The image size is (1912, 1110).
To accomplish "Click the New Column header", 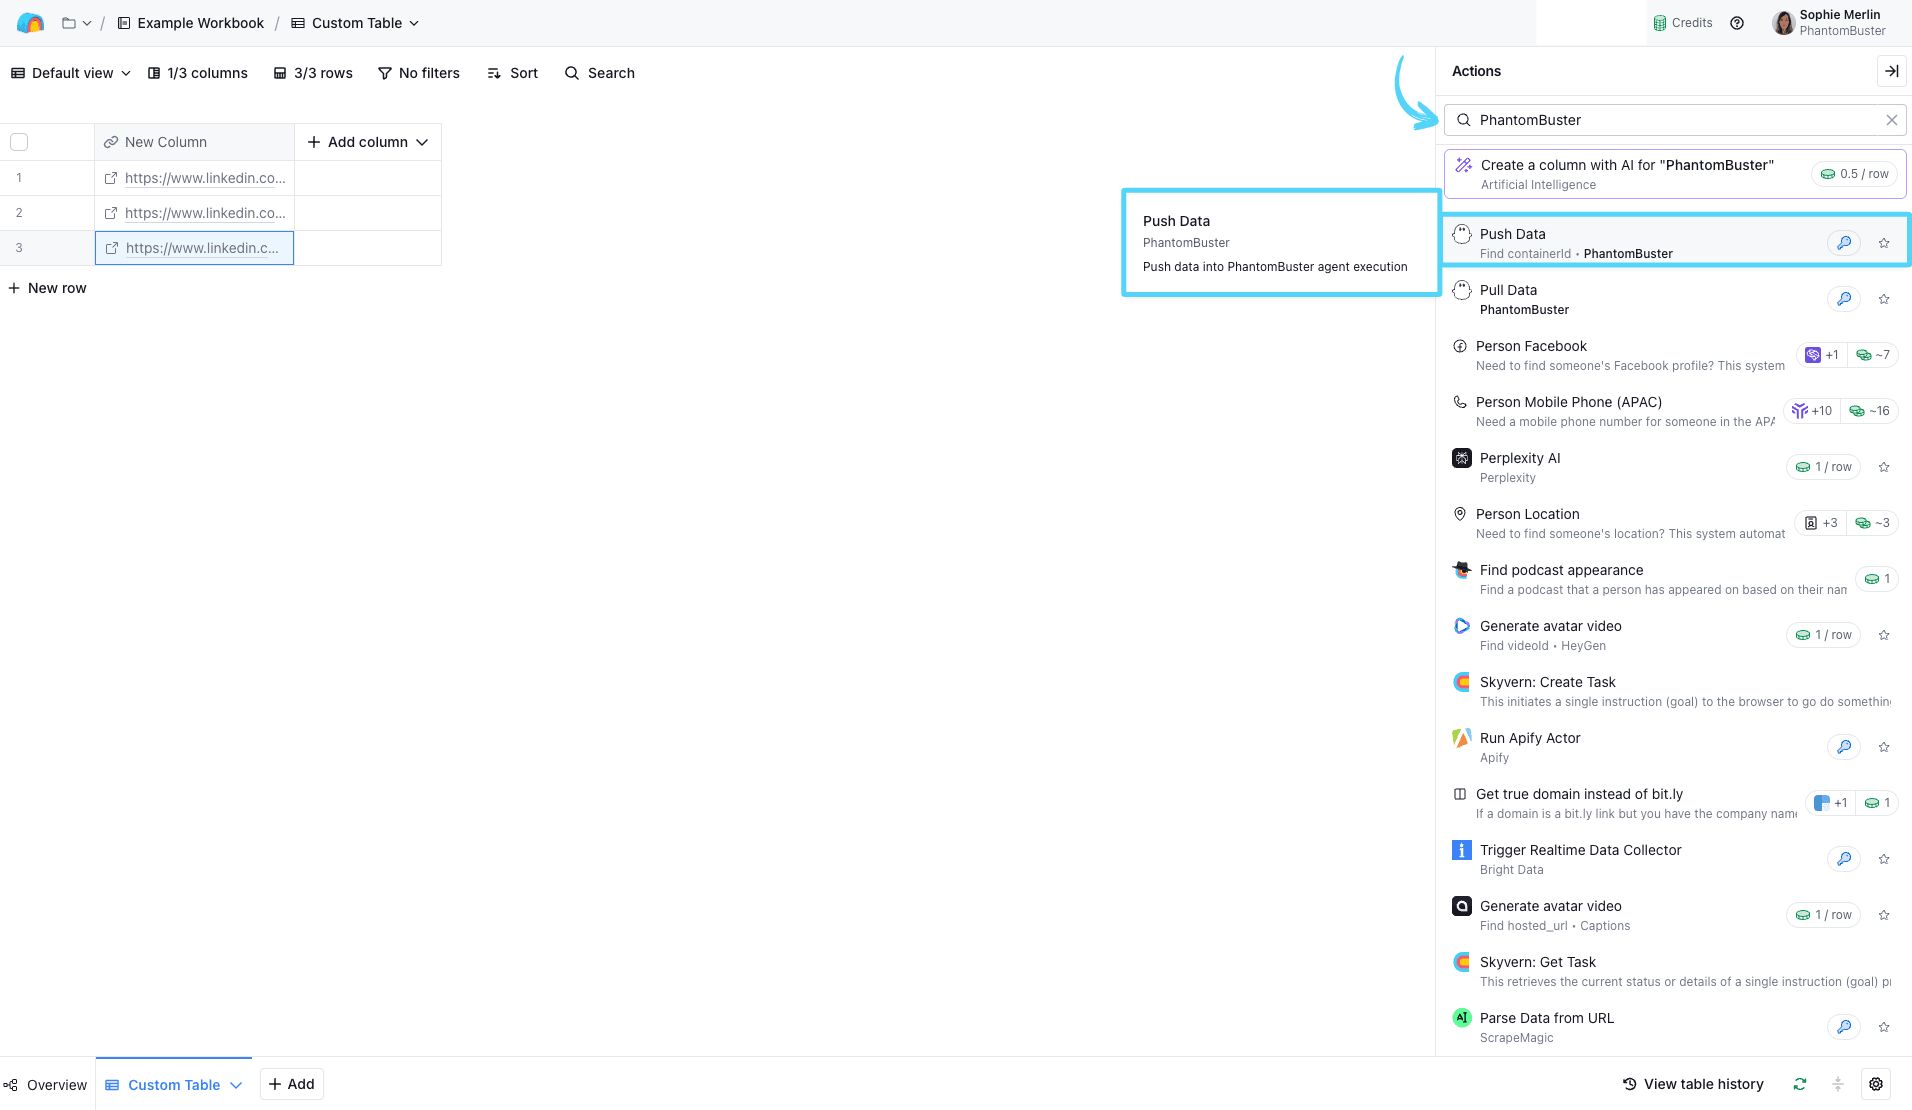I will [194, 142].
